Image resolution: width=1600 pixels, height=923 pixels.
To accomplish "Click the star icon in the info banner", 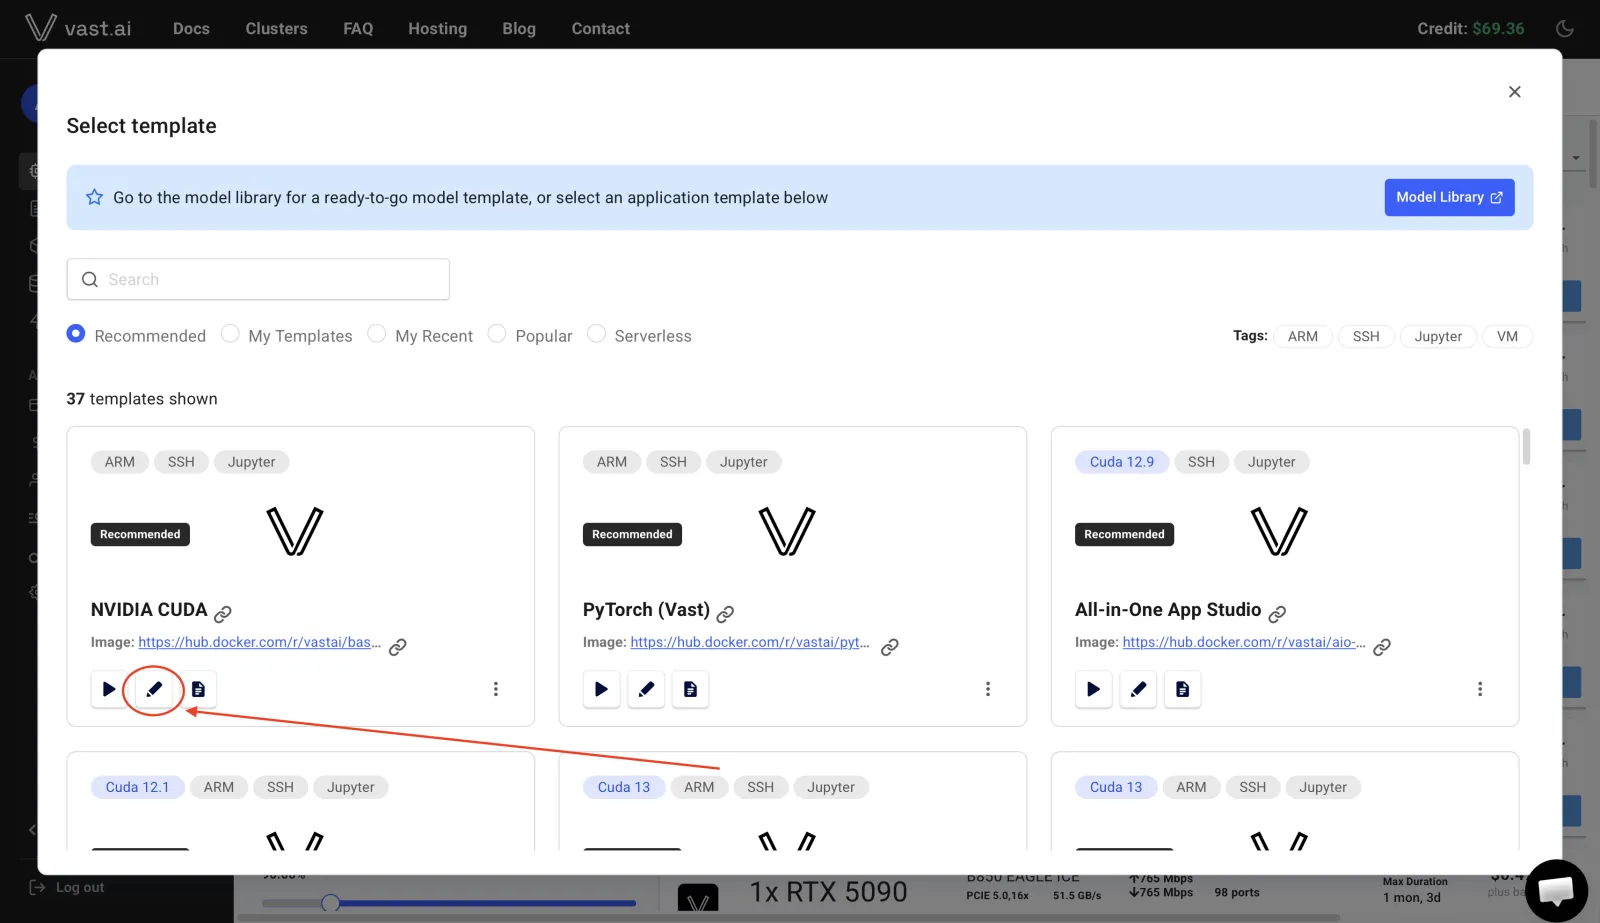I will pyautogui.click(x=94, y=197).
